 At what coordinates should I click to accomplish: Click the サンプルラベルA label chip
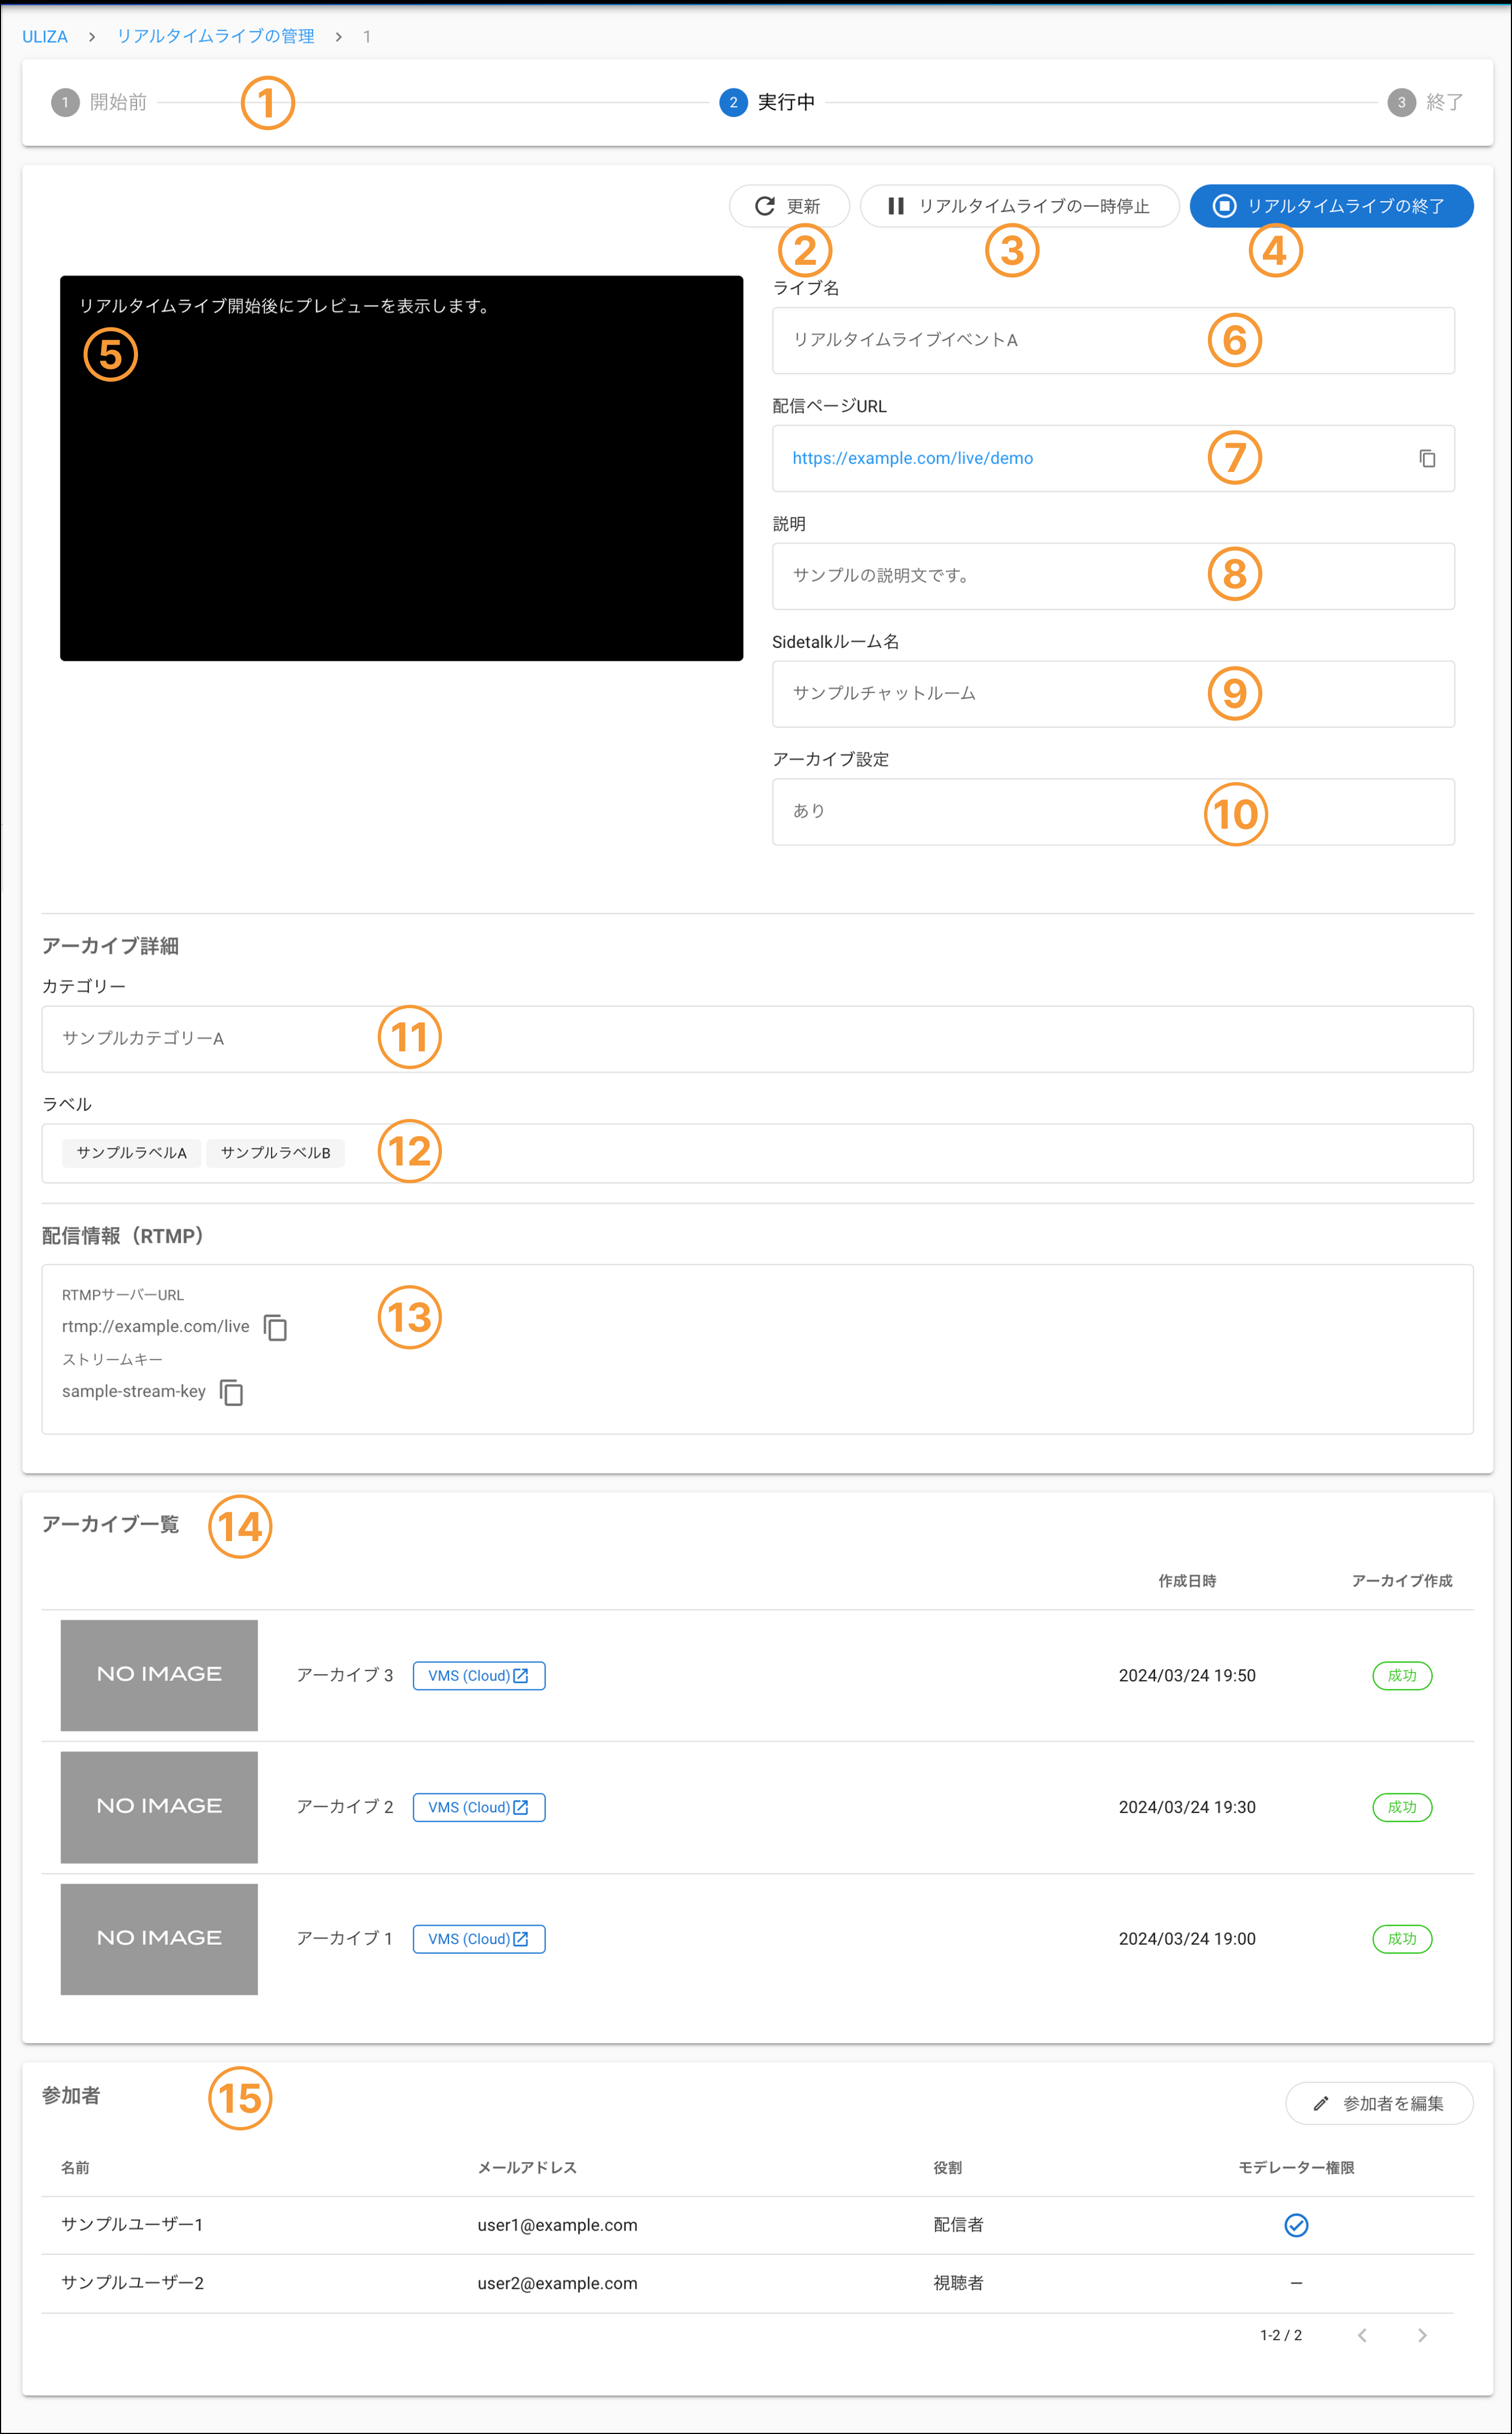click(x=131, y=1152)
